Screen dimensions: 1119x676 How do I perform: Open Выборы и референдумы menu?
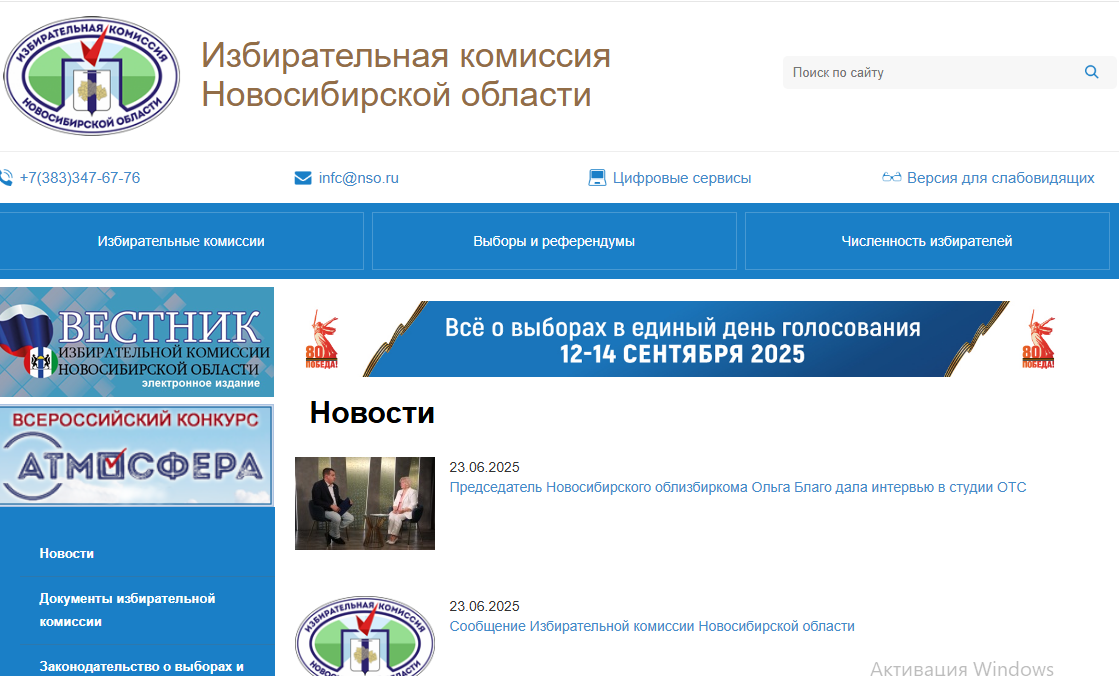554,241
